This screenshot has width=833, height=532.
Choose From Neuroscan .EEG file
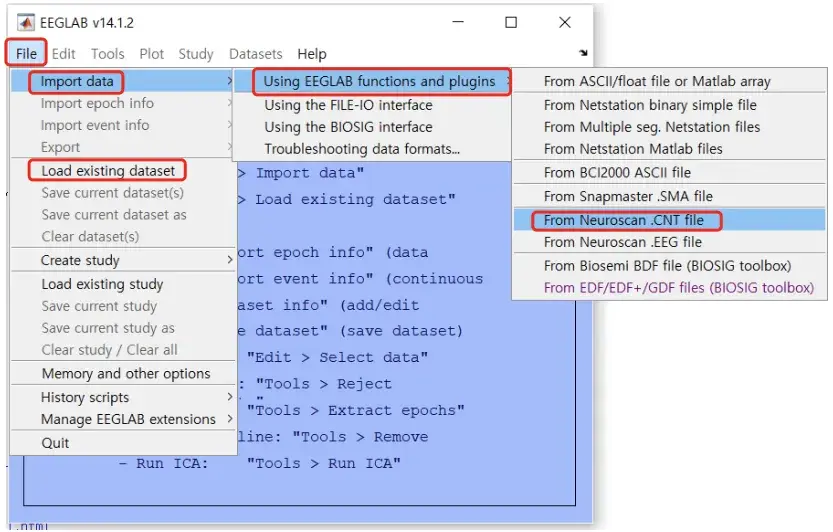pos(622,242)
